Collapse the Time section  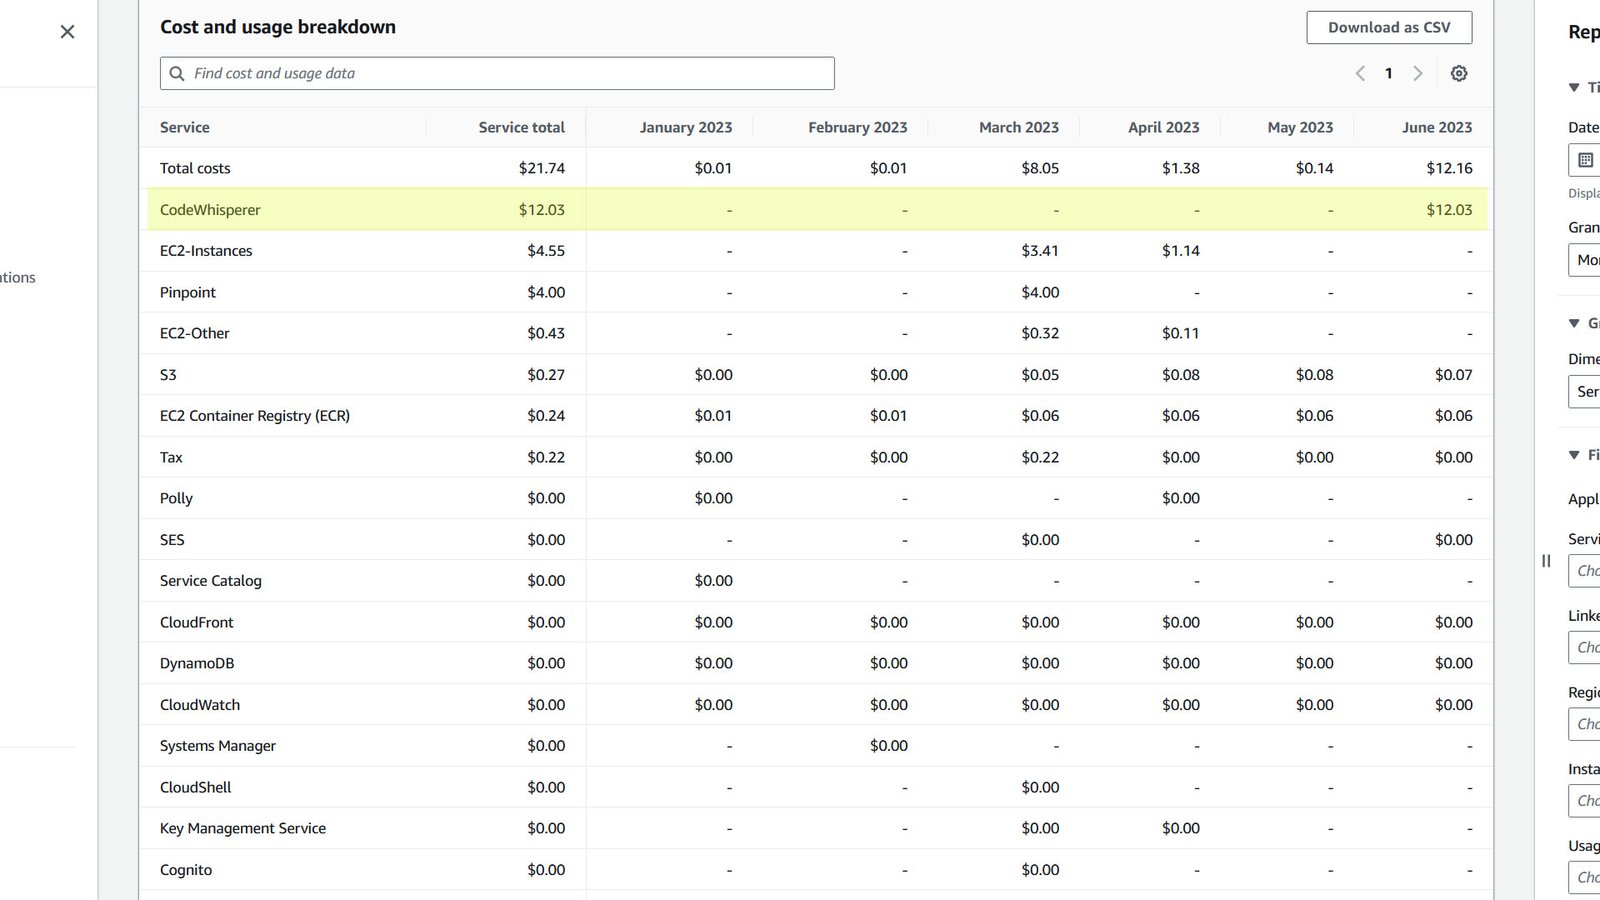pos(1572,87)
